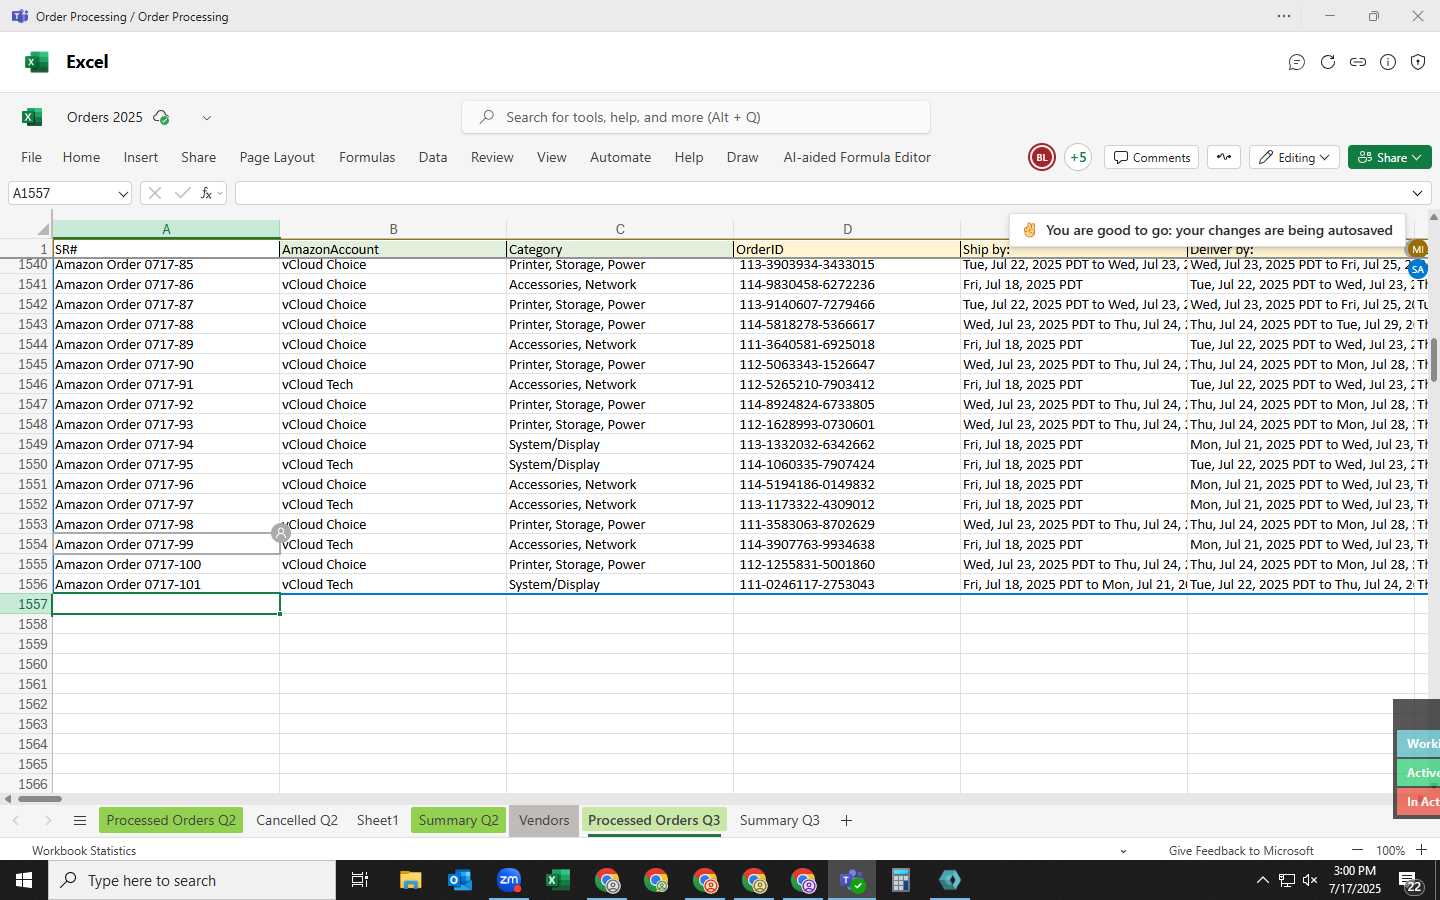Click the shield security icon

pos(1418,62)
